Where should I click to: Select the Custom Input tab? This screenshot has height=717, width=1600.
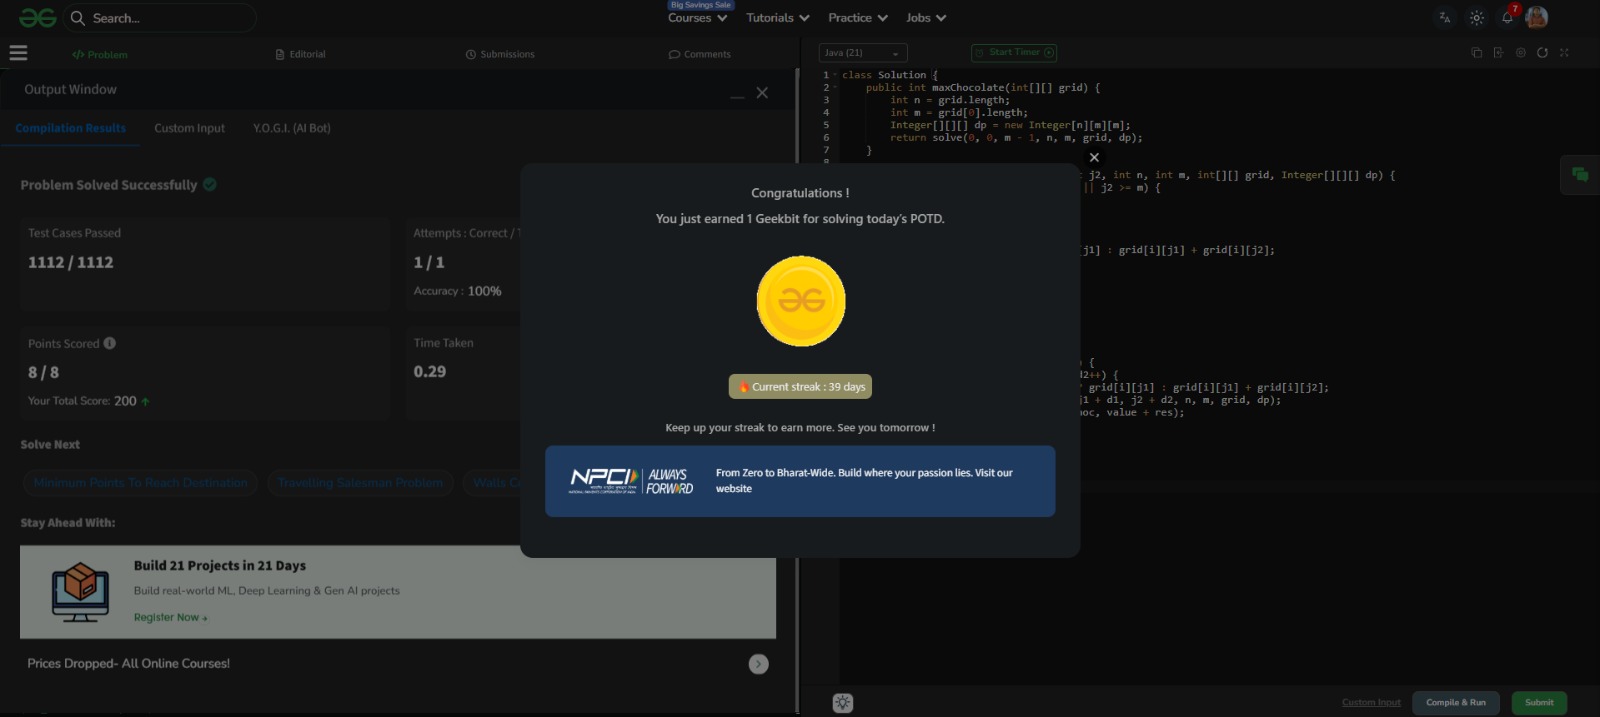(189, 128)
